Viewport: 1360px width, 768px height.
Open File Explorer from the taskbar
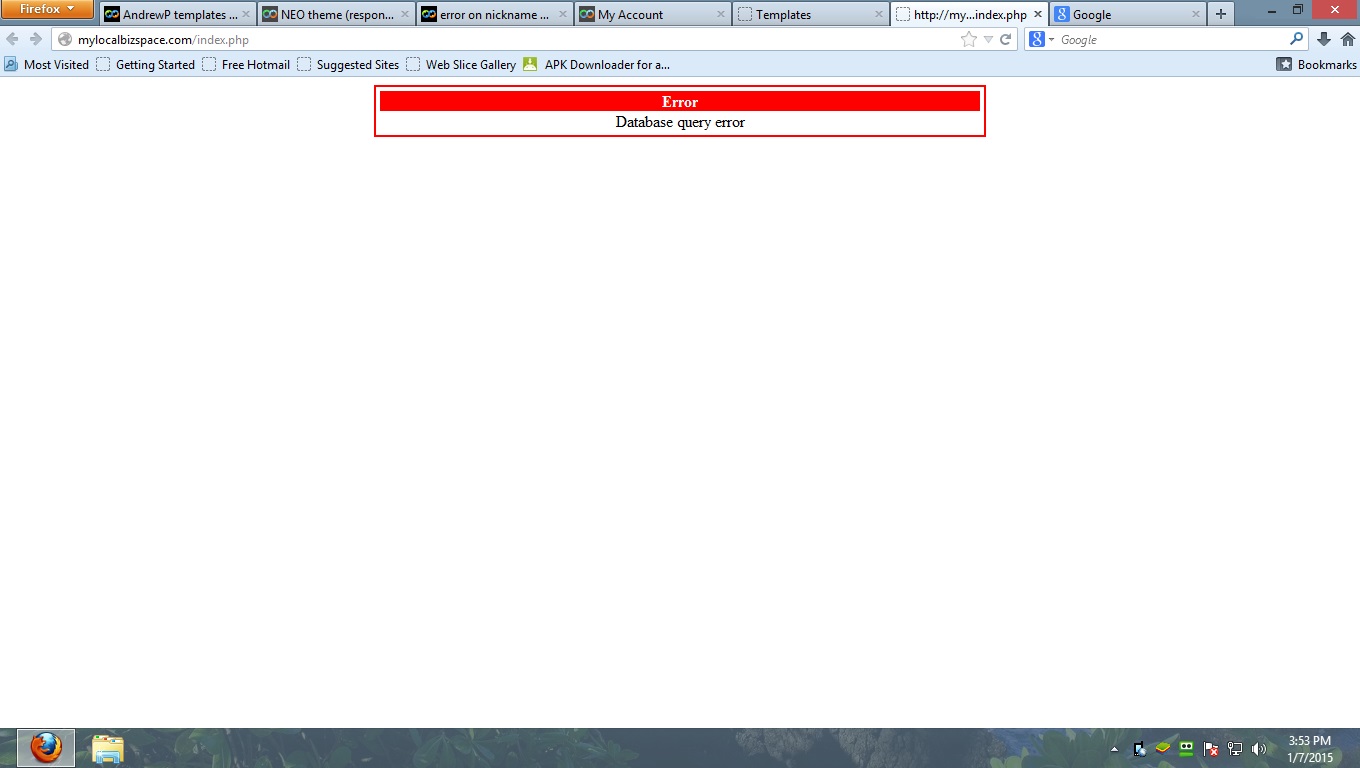(x=107, y=748)
